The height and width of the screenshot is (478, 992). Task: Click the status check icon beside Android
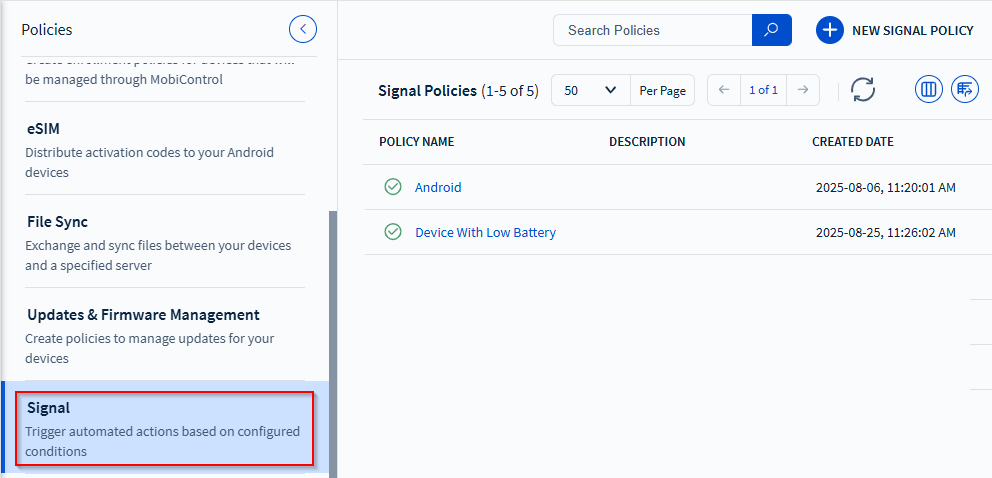coord(393,187)
